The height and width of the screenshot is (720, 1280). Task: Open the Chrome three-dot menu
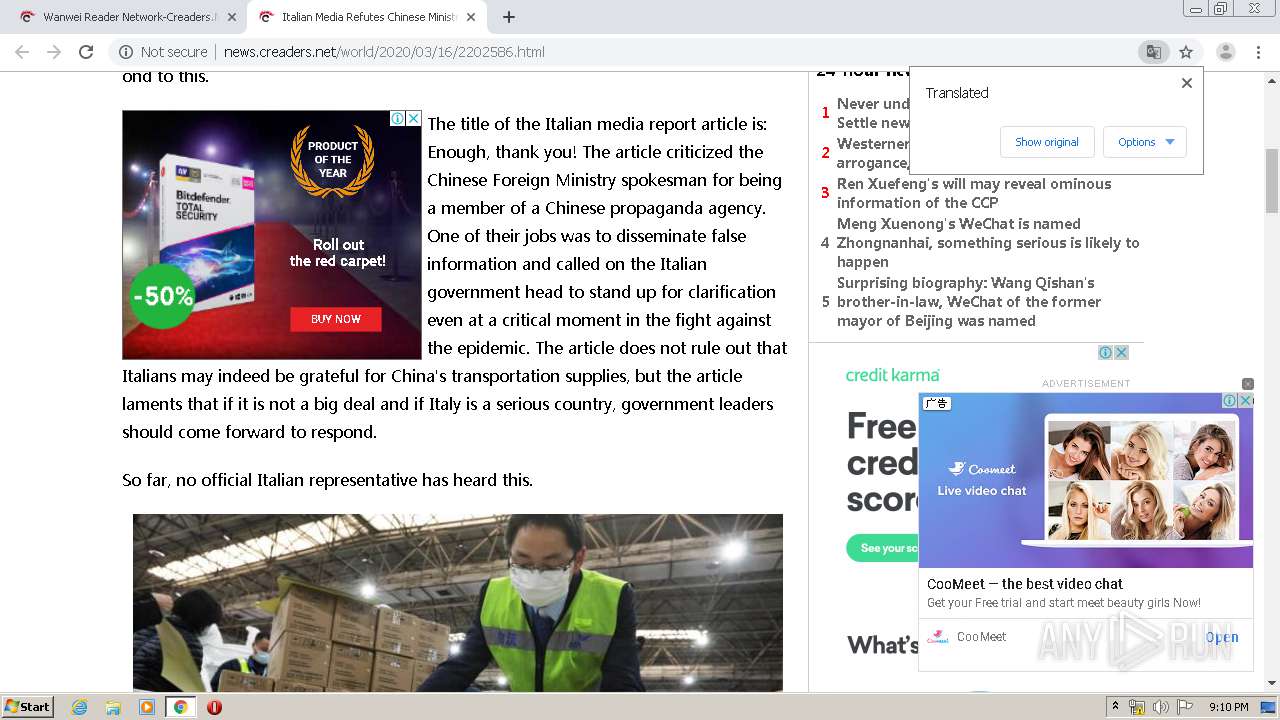[x=1258, y=52]
